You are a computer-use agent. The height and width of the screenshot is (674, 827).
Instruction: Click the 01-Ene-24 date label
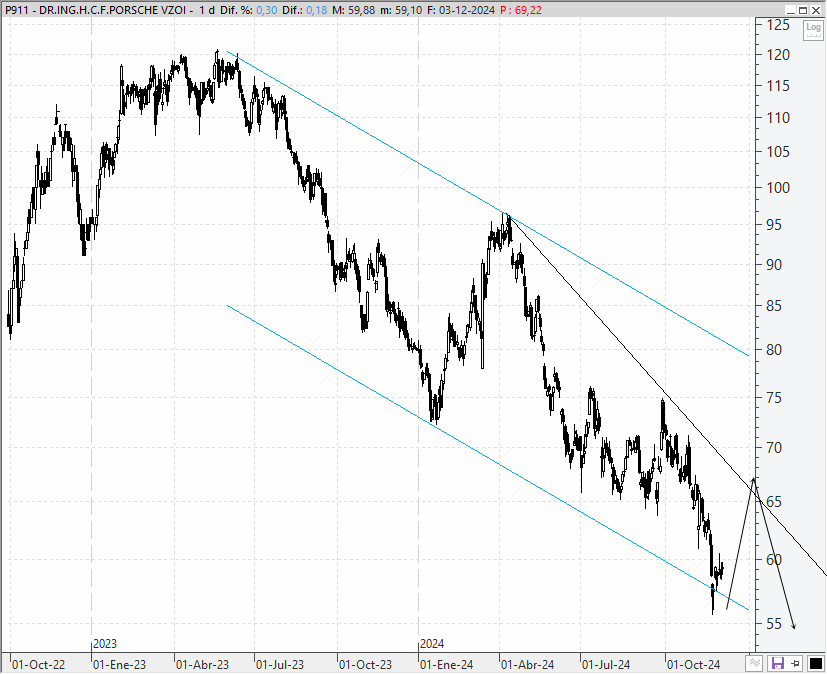pyautogui.click(x=447, y=665)
